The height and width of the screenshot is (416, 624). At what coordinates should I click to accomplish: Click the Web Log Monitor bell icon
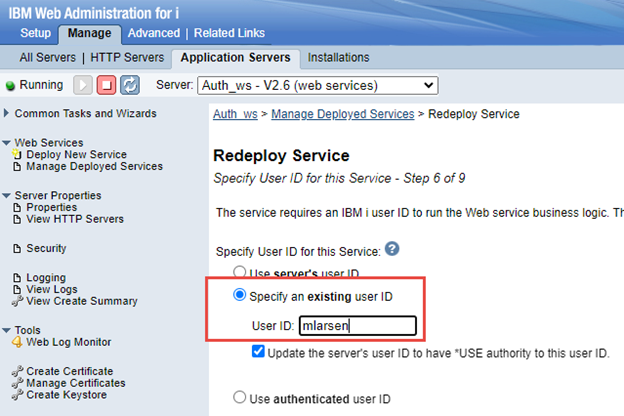pyautogui.click(x=17, y=342)
